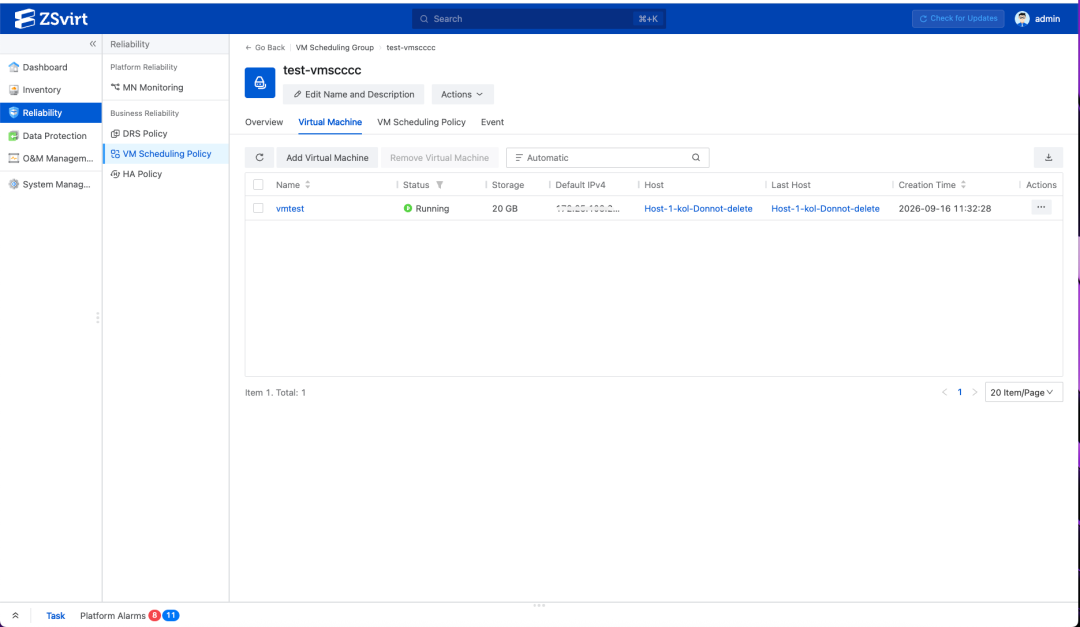Sort by the Name column arrows

pyautogui.click(x=308, y=185)
